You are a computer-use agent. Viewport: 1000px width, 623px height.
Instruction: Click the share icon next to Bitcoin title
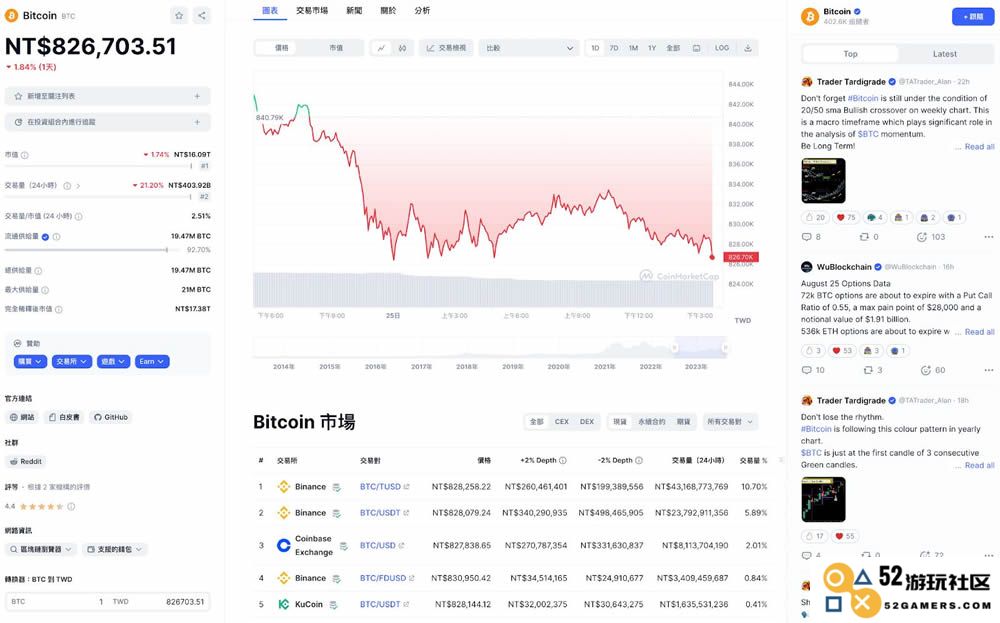pyautogui.click(x=202, y=15)
